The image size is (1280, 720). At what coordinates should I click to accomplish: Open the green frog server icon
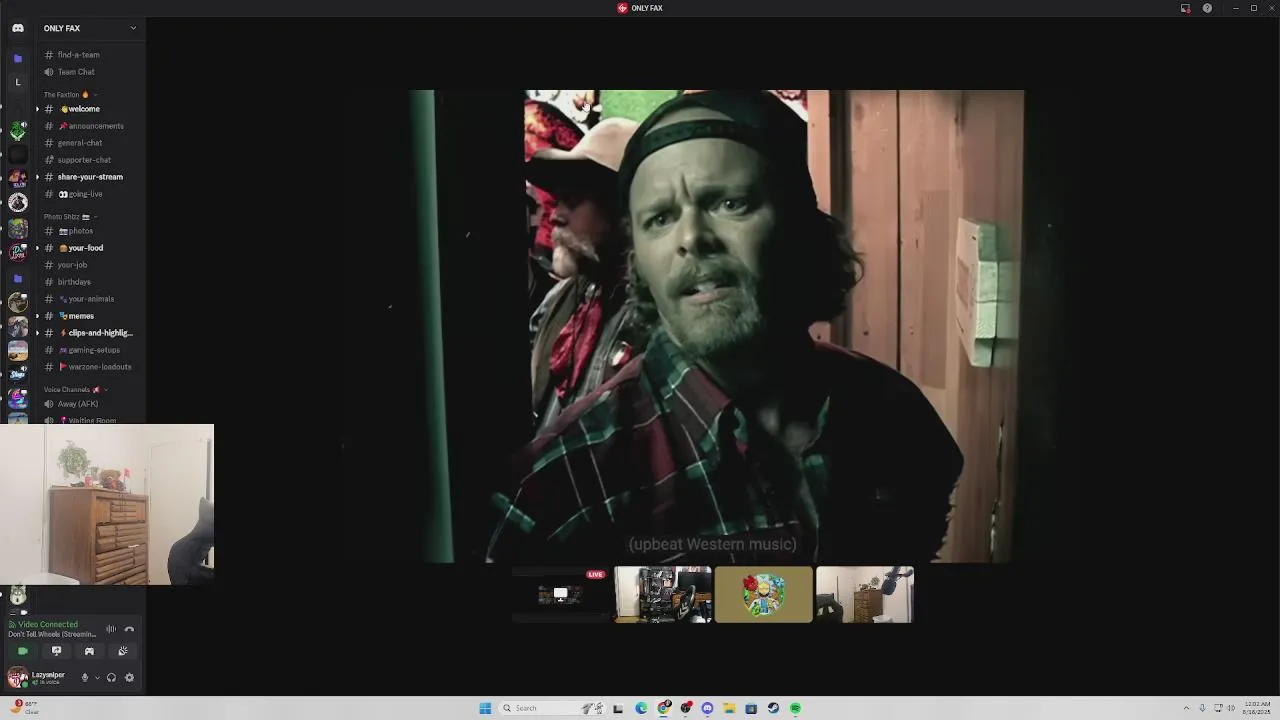click(18, 130)
